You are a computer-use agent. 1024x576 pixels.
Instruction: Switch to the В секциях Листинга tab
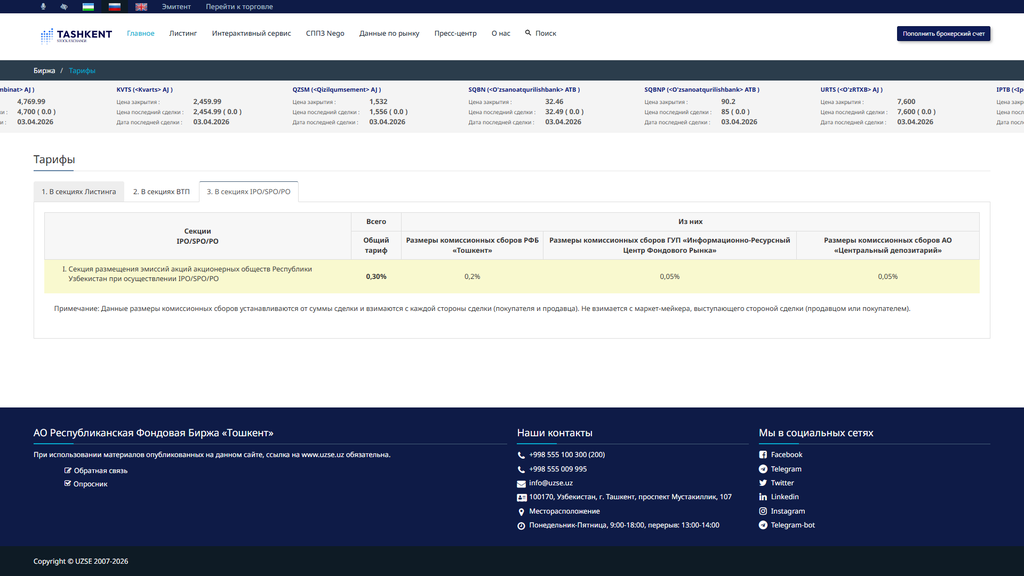(x=79, y=191)
